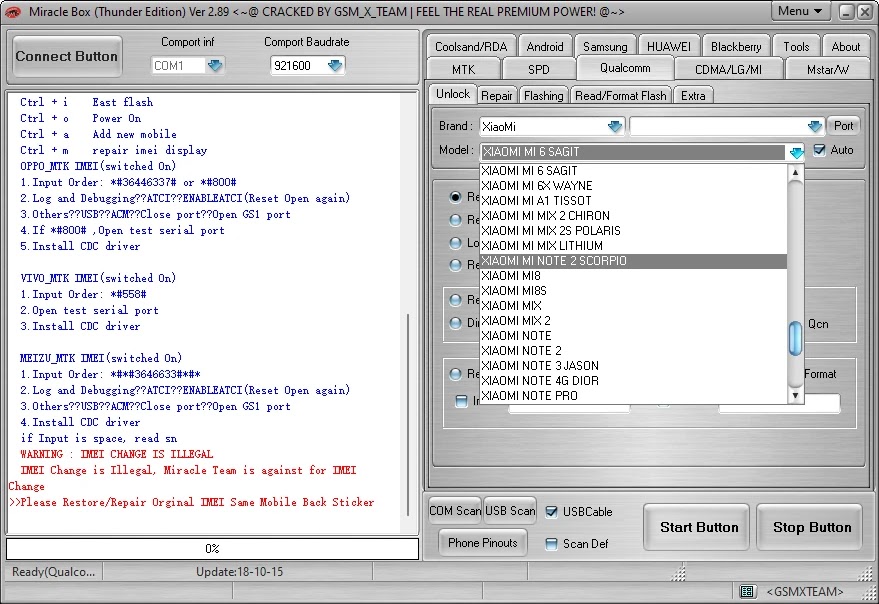Select the radio button beside Di label
This screenshot has height=604, width=879.
coord(455,322)
